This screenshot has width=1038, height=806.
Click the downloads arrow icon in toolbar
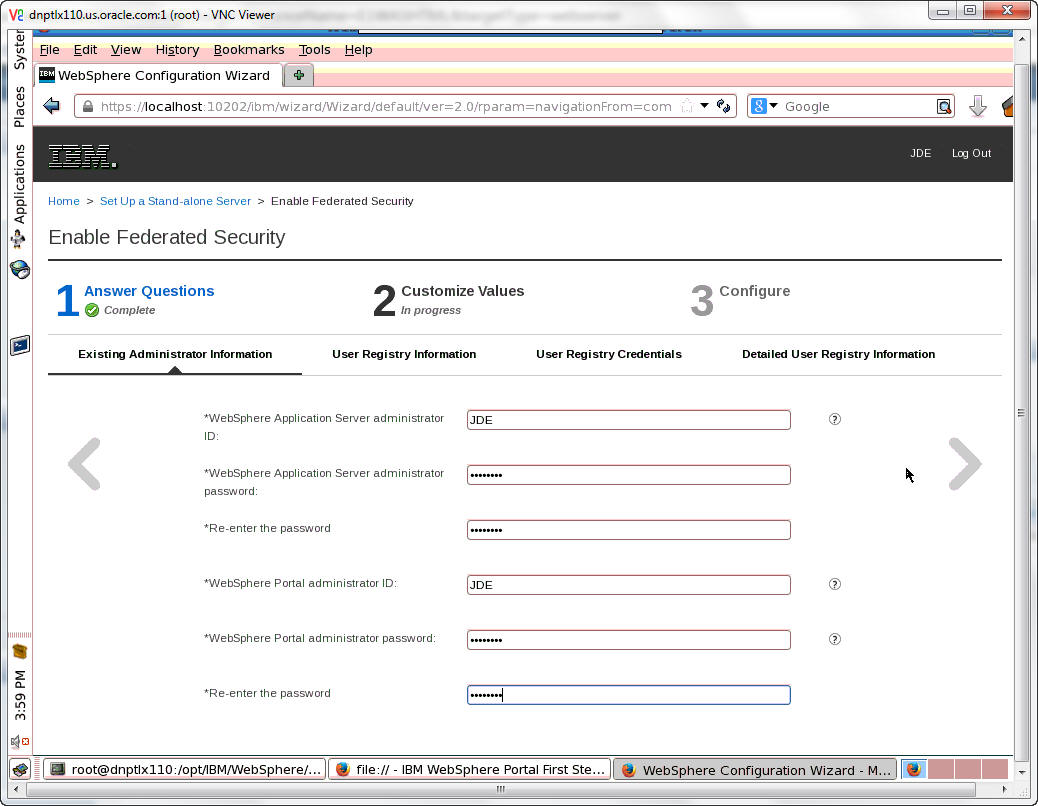click(x=977, y=107)
